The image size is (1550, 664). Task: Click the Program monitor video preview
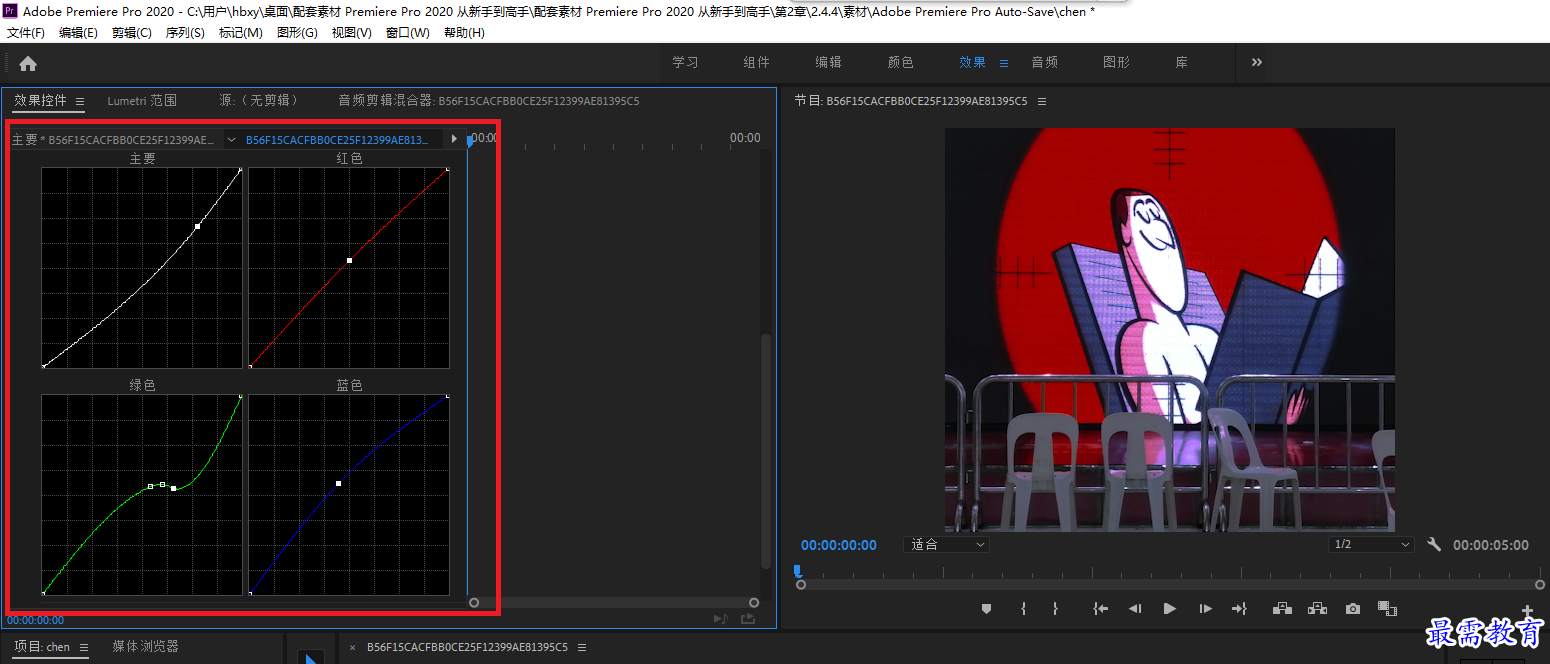1169,329
